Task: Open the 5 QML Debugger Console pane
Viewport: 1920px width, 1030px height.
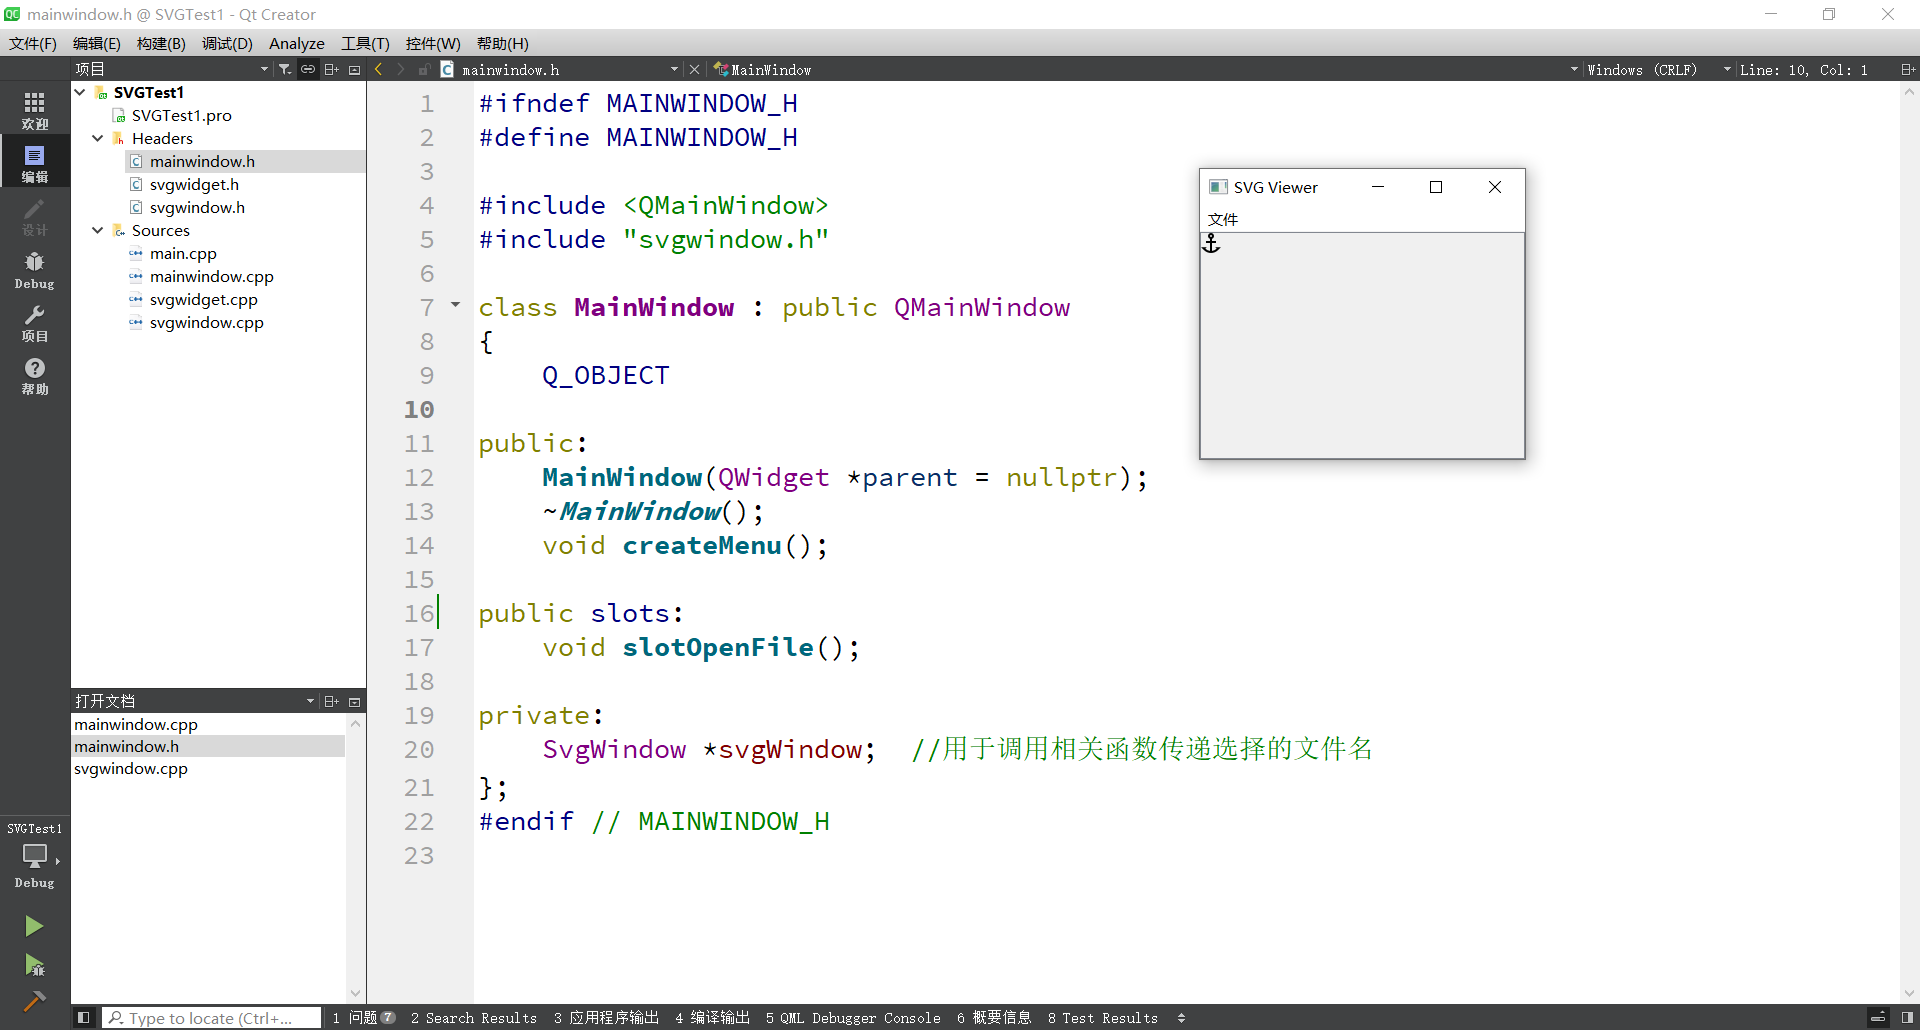Action: (853, 1018)
